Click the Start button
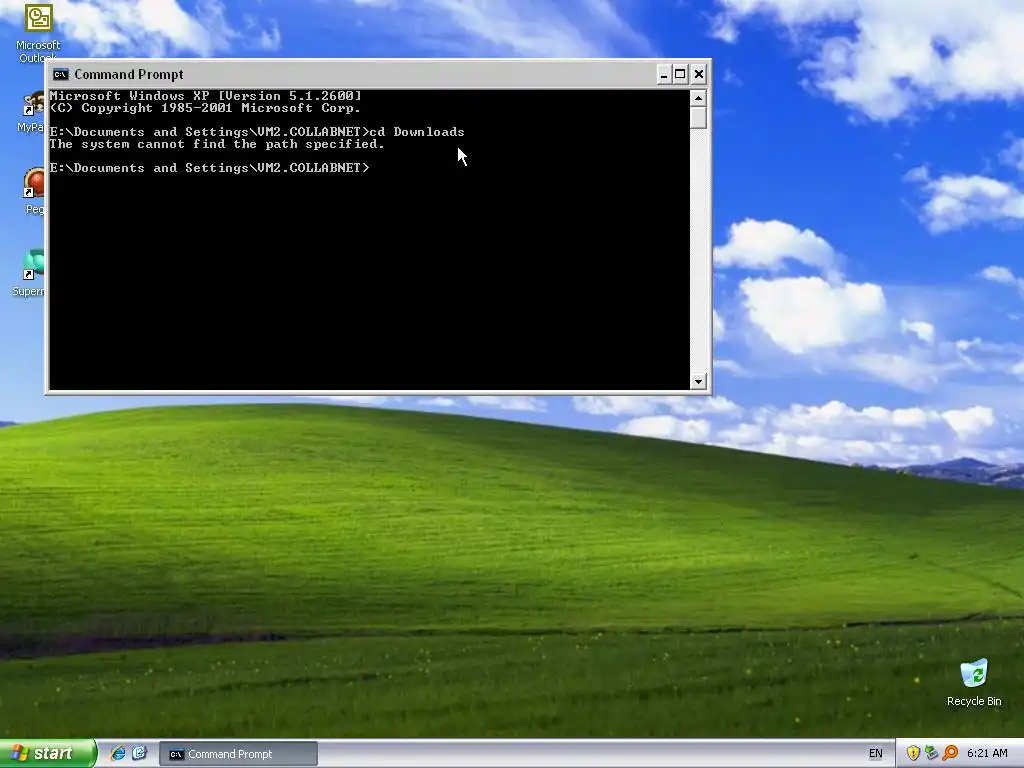 (x=47, y=754)
